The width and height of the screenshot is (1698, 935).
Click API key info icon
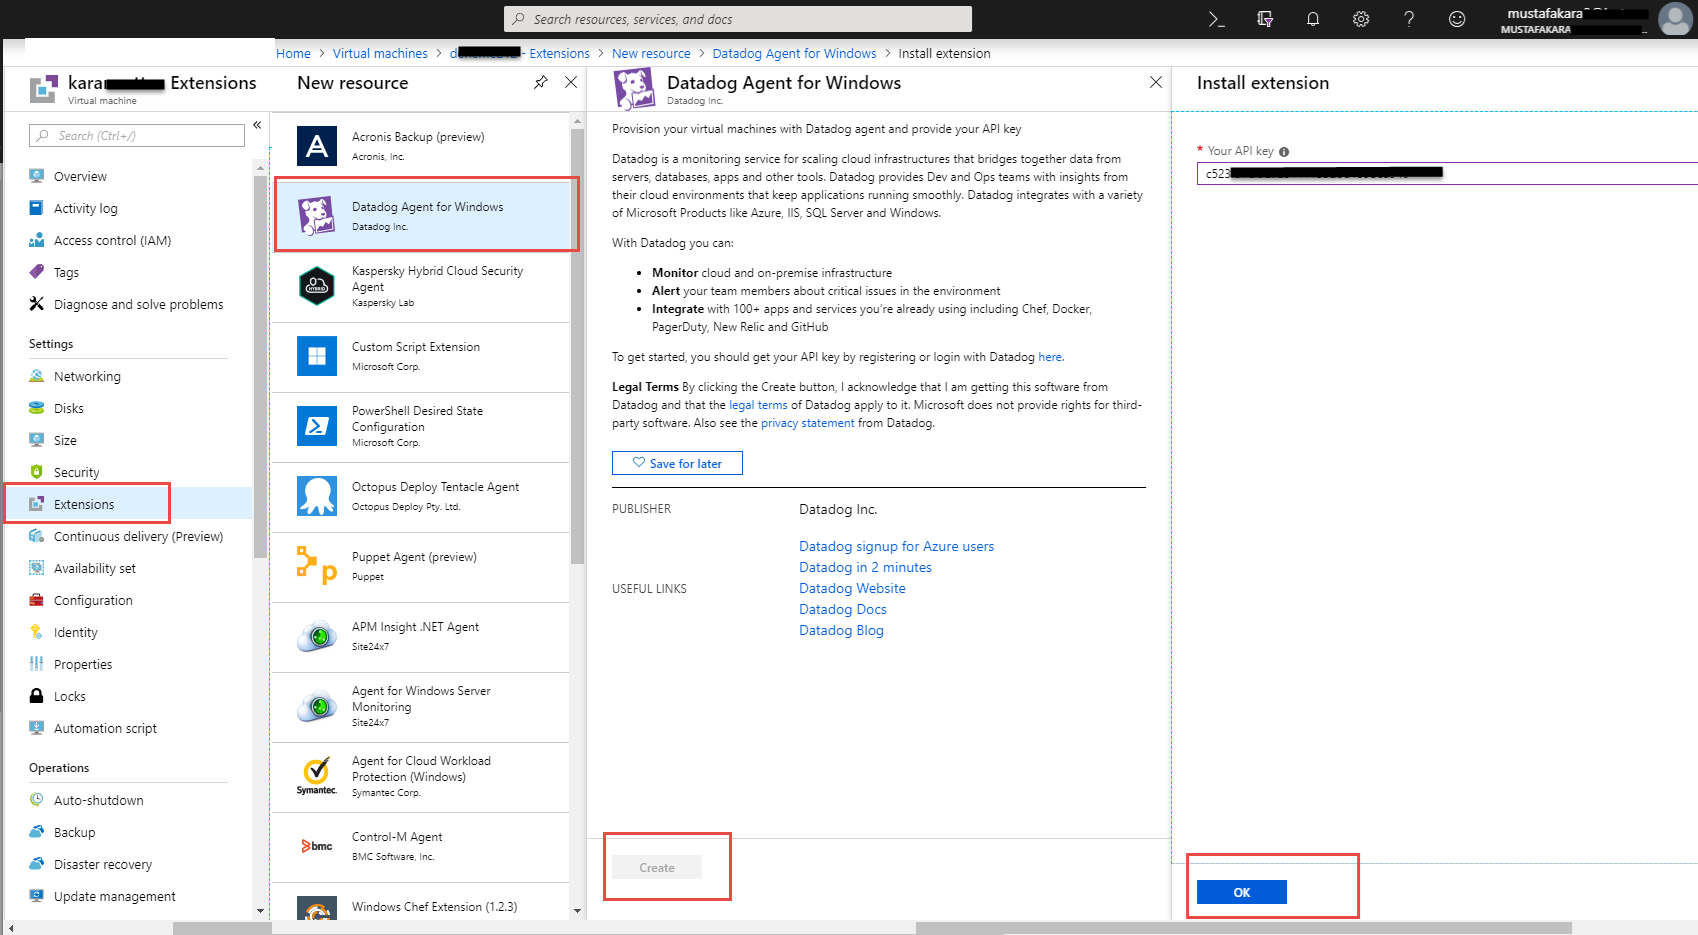(1284, 152)
